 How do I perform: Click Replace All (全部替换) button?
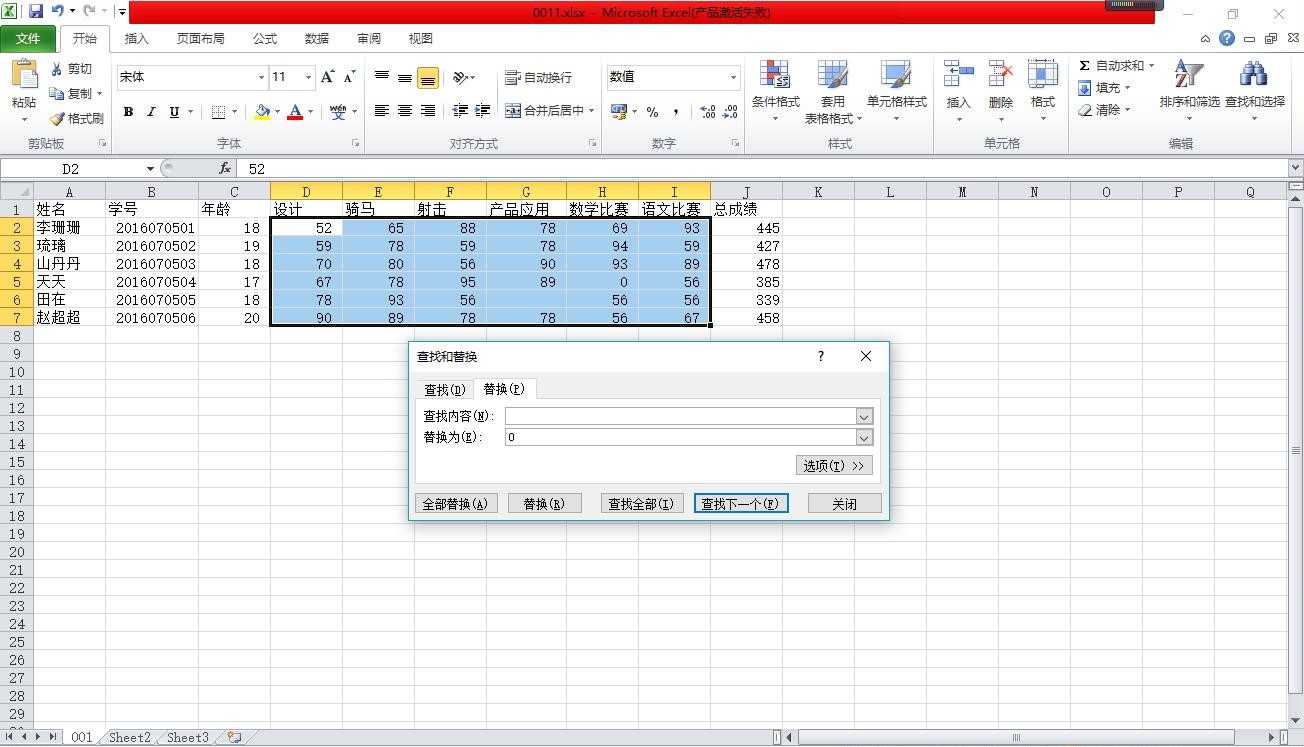click(x=455, y=504)
